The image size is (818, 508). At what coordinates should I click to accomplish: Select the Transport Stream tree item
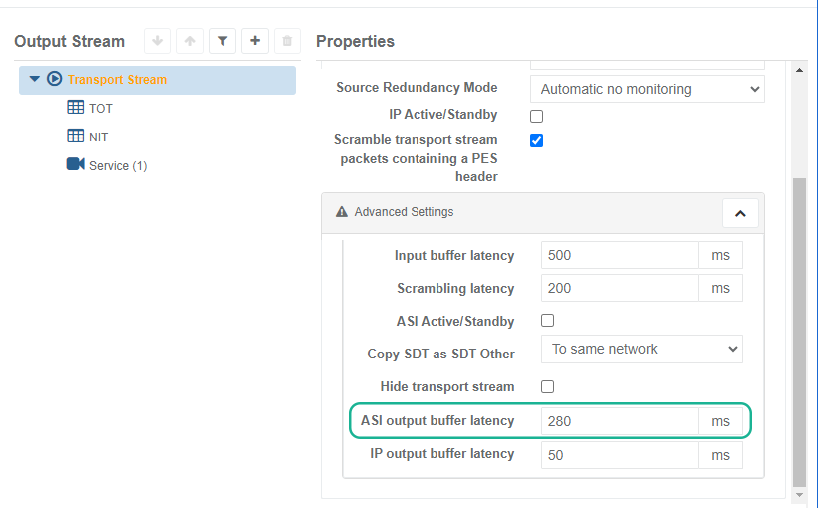pyautogui.click(x=117, y=80)
